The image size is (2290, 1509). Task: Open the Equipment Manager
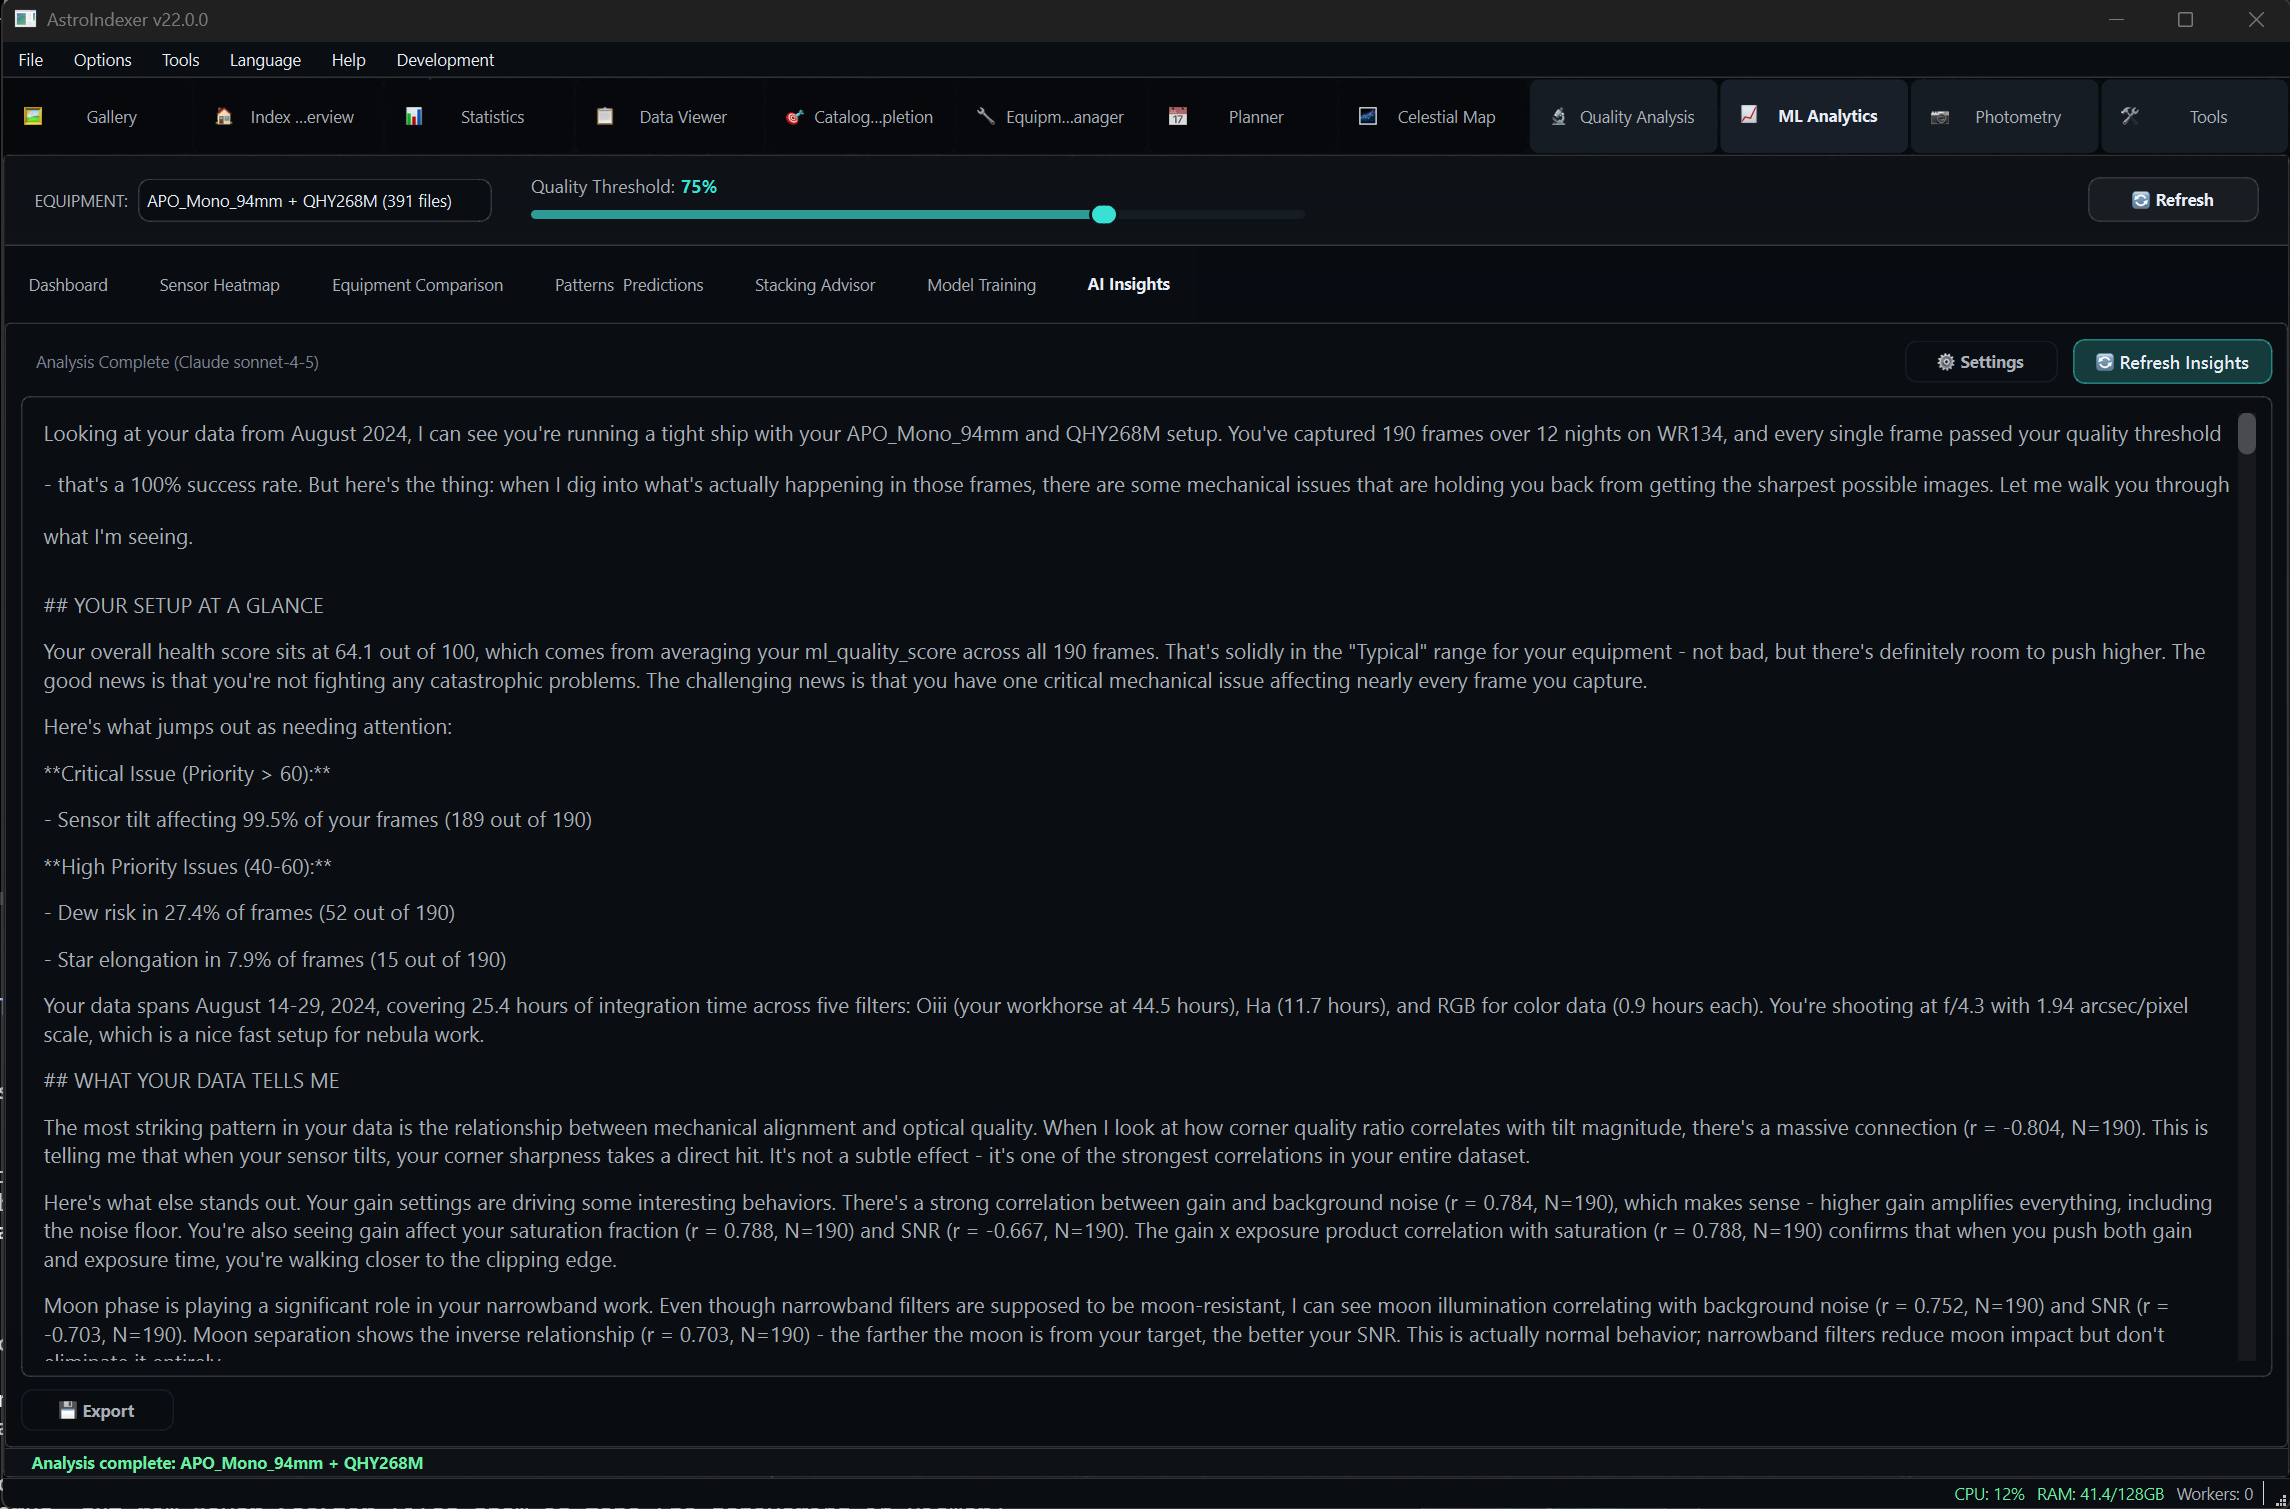(x=1063, y=116)
